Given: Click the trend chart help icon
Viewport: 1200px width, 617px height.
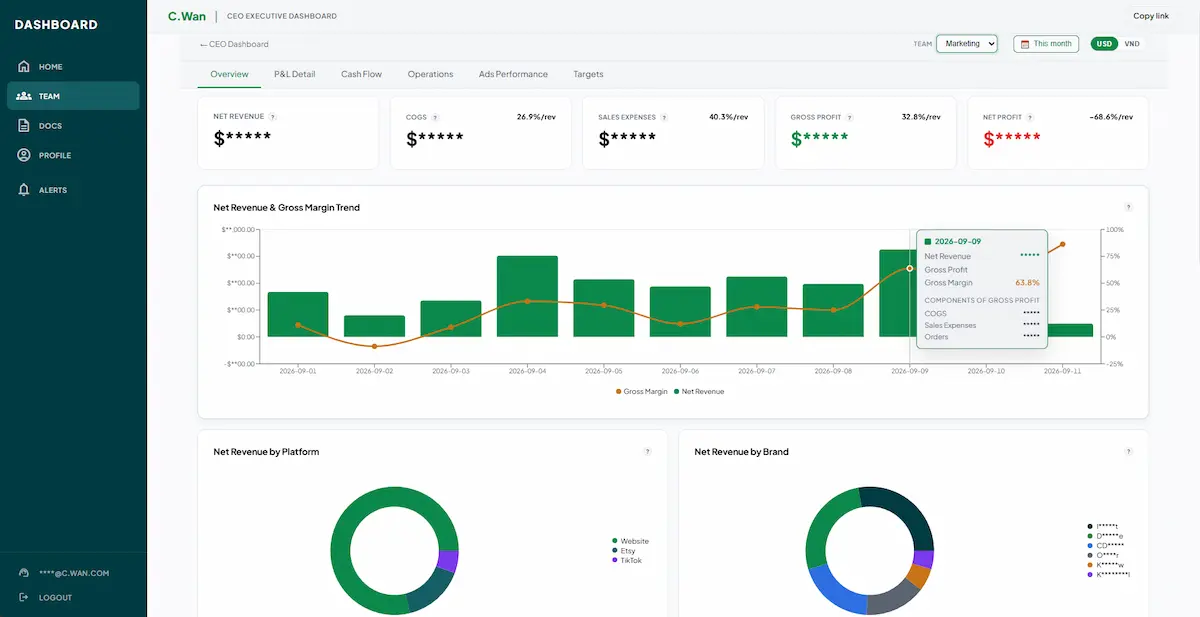Looking at the screenshot, I should pyautogui.click(x=1128, y=207).
